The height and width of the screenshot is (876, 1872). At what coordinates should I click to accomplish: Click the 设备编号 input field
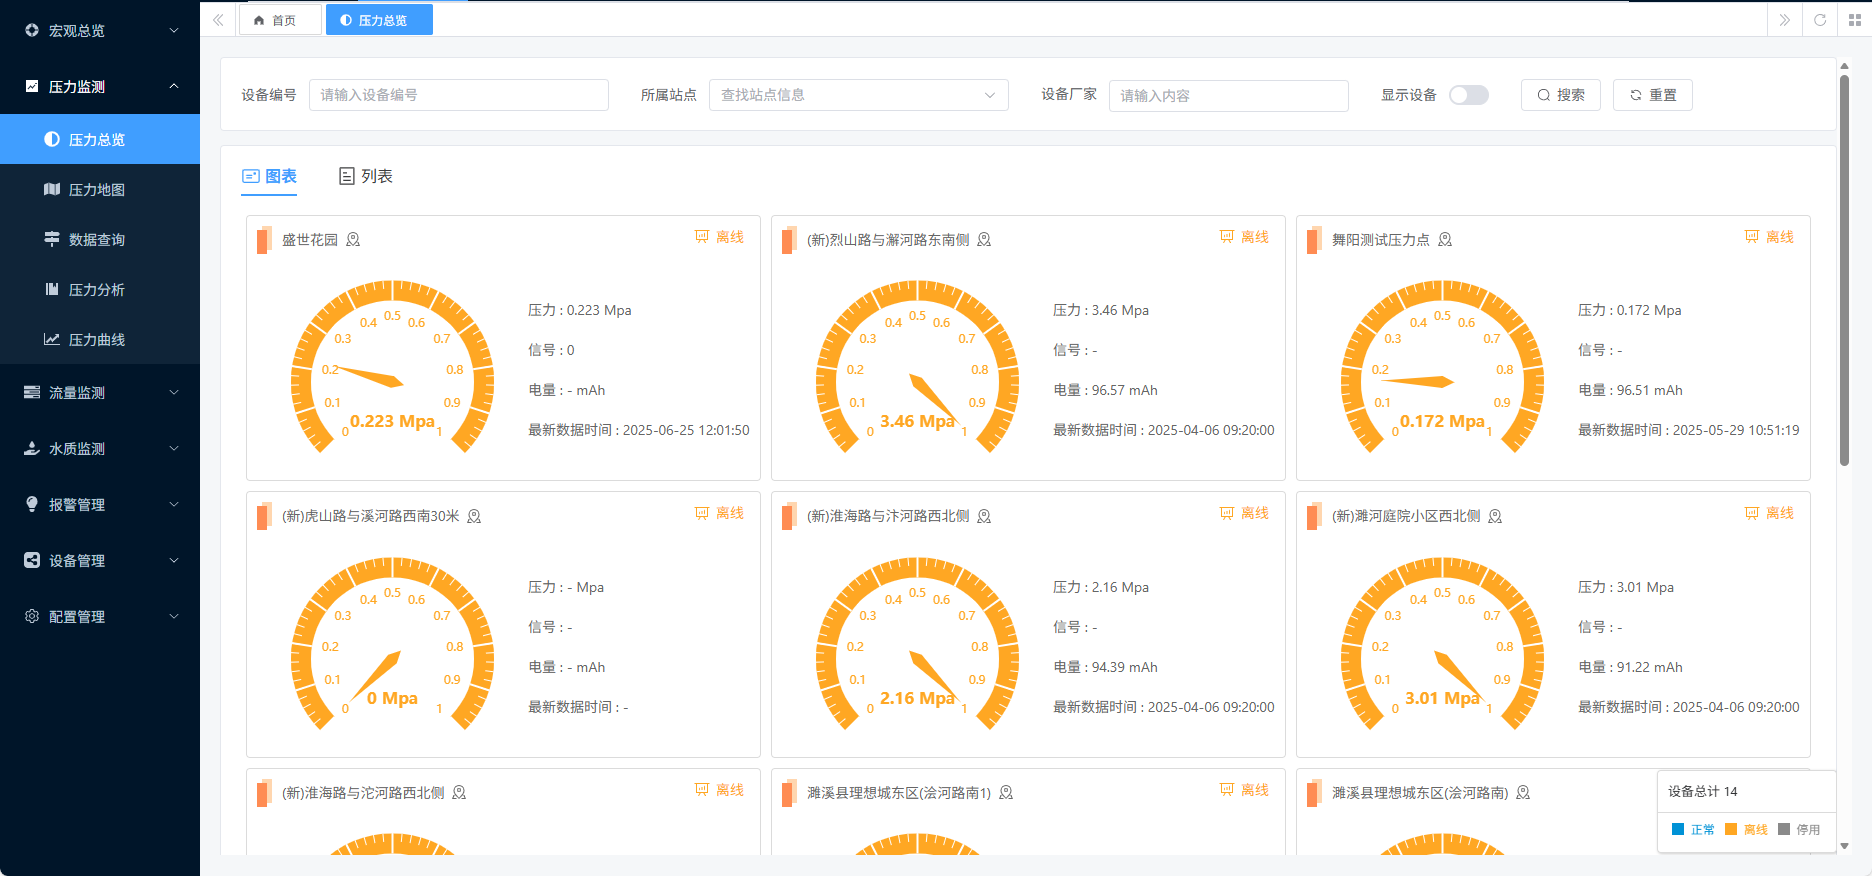[458, 95]
